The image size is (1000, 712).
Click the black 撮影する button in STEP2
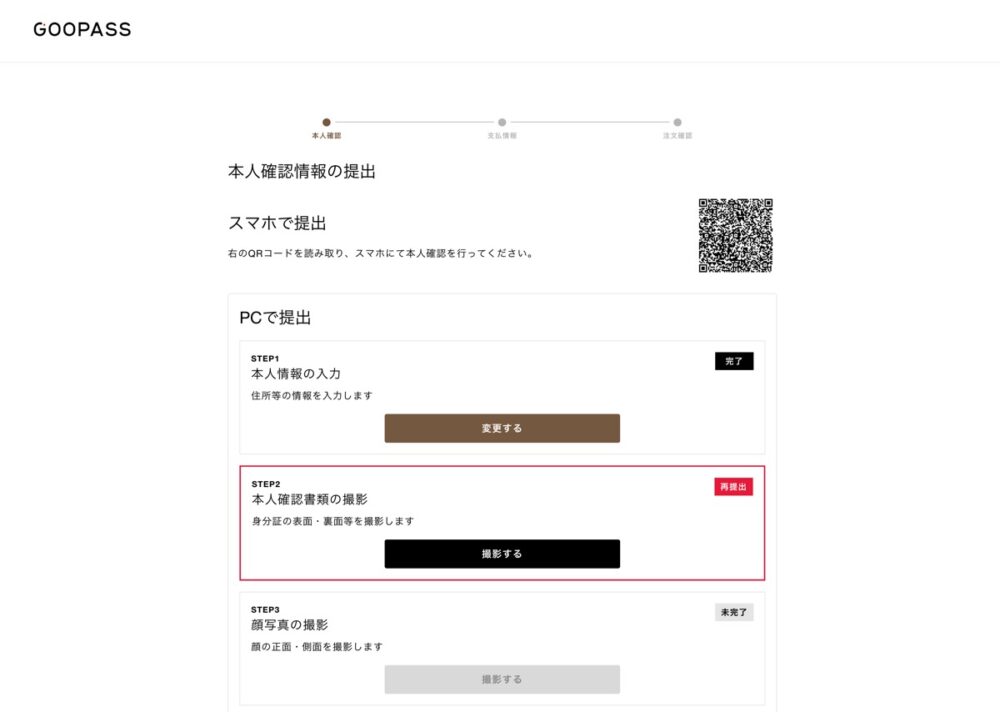tap(502, 554)
